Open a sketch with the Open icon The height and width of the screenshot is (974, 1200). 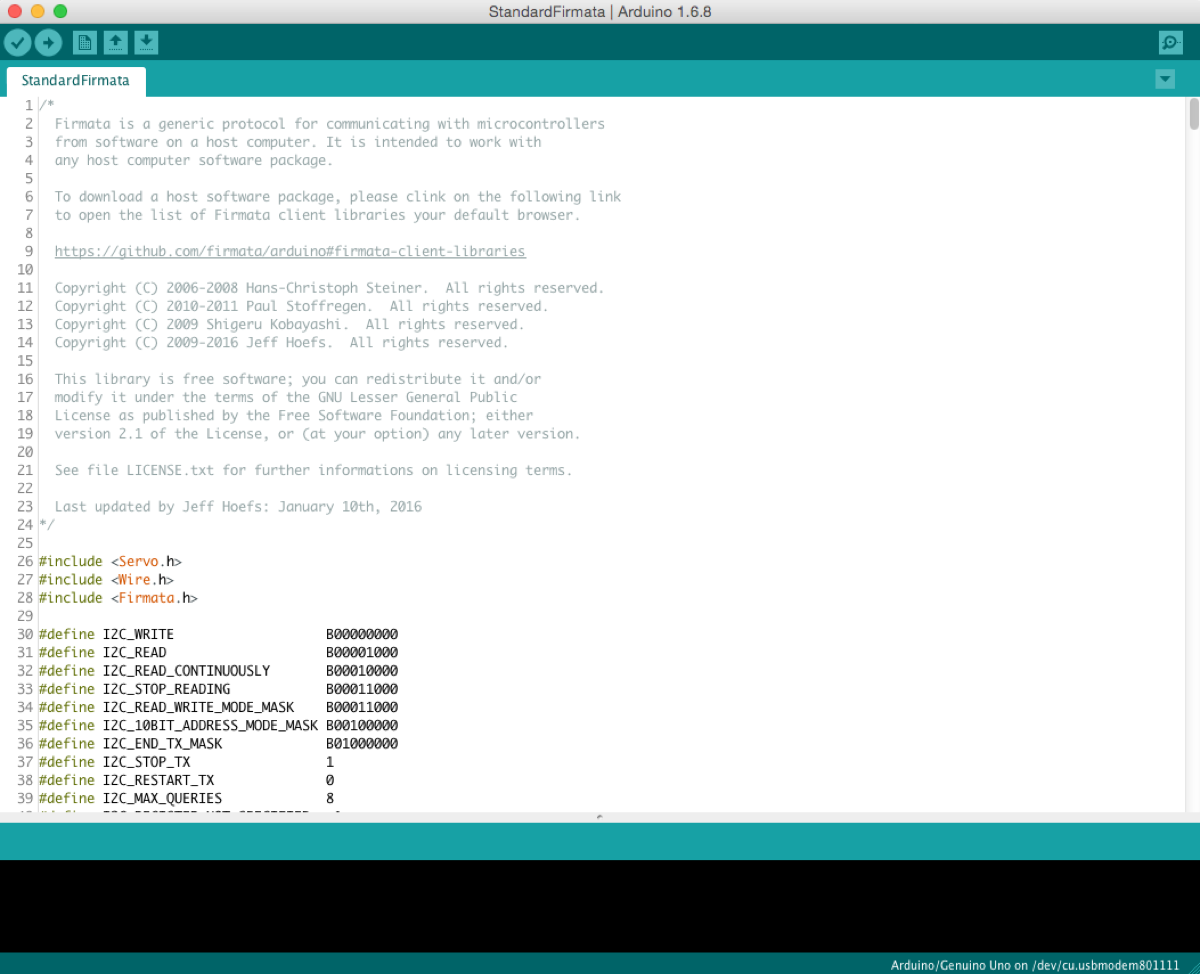pyautogui.click(x=116, y=42)
